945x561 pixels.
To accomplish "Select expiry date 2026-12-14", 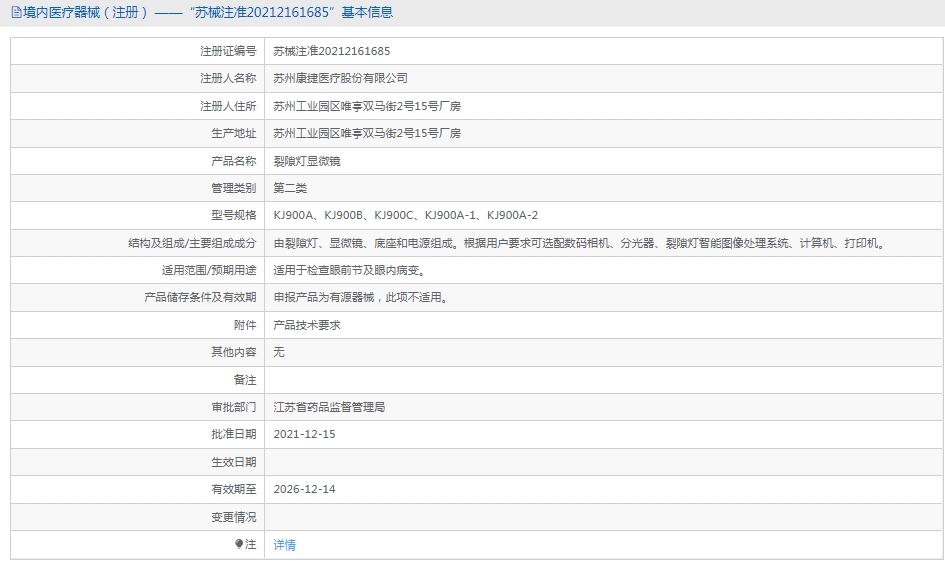I will point(304,489).
